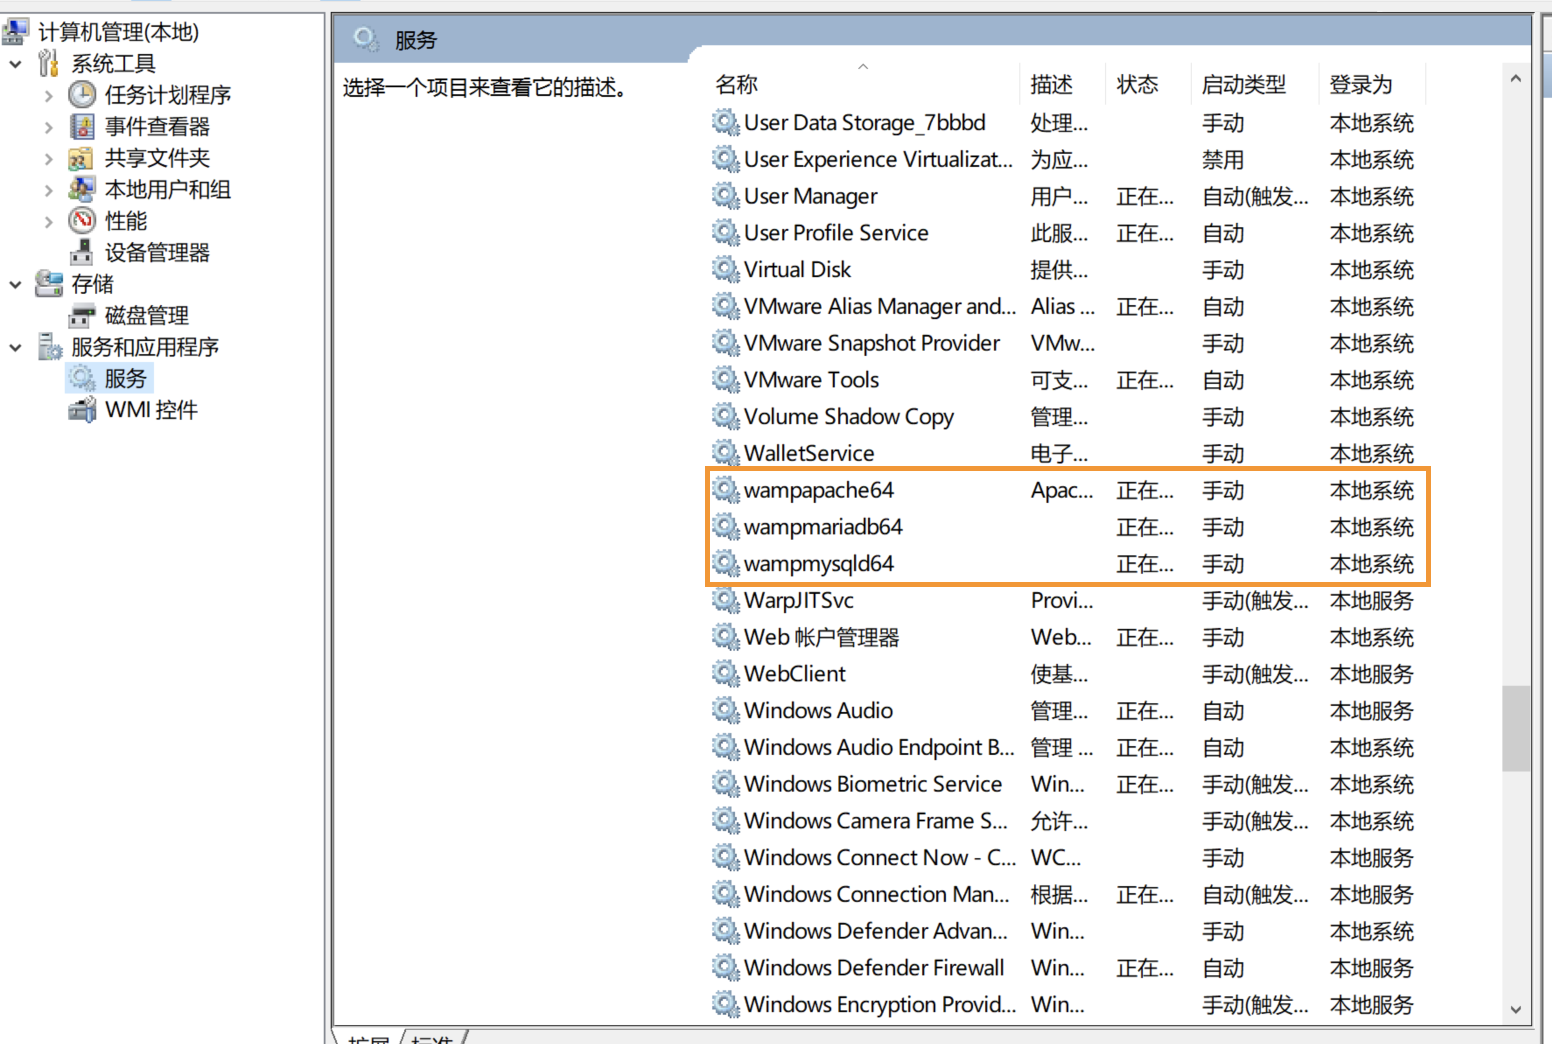Expand the 任务计划程序 node chevron
The height and width of the screenshot is (1044, 1552).
pos(48,95)
